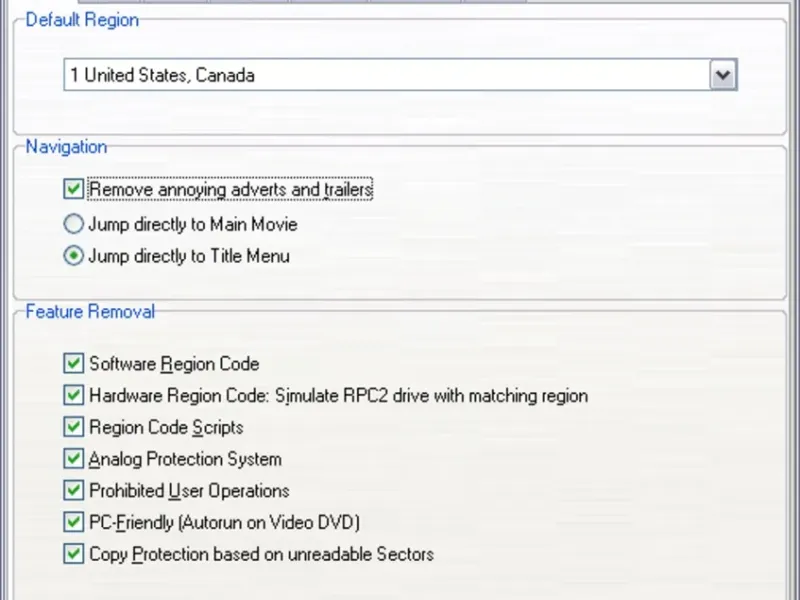Disable Region Code Scripts removal
This screenshot has width=800, height=600.
click(x=73, y=427)
